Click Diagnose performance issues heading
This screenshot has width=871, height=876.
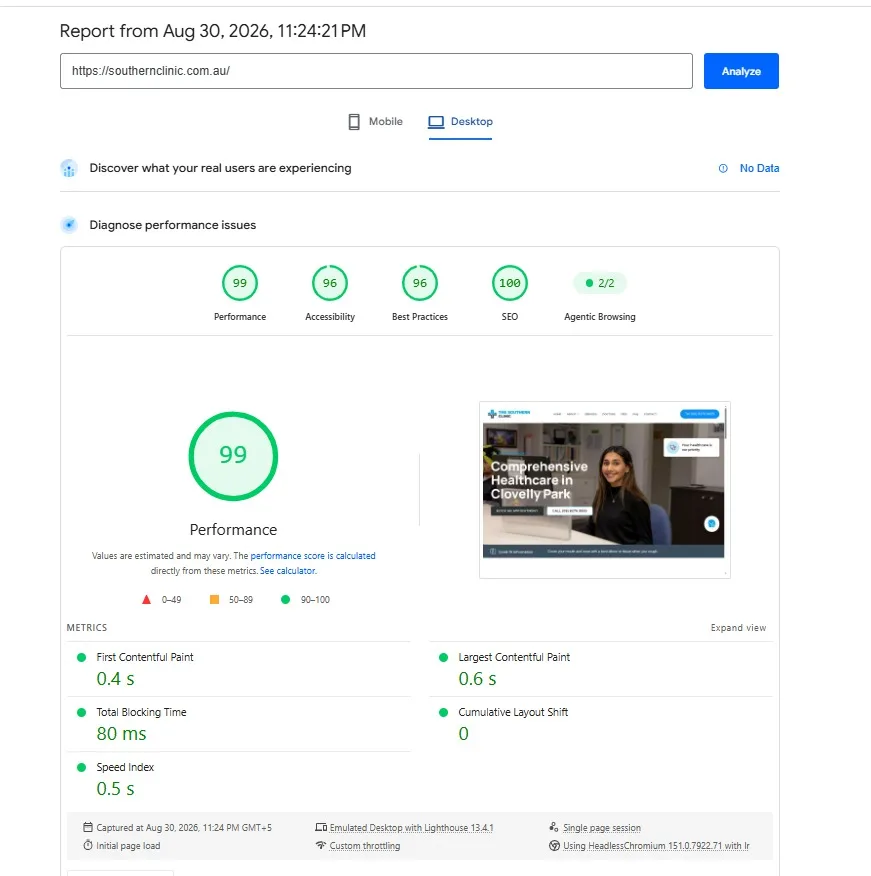click(173, 225)
